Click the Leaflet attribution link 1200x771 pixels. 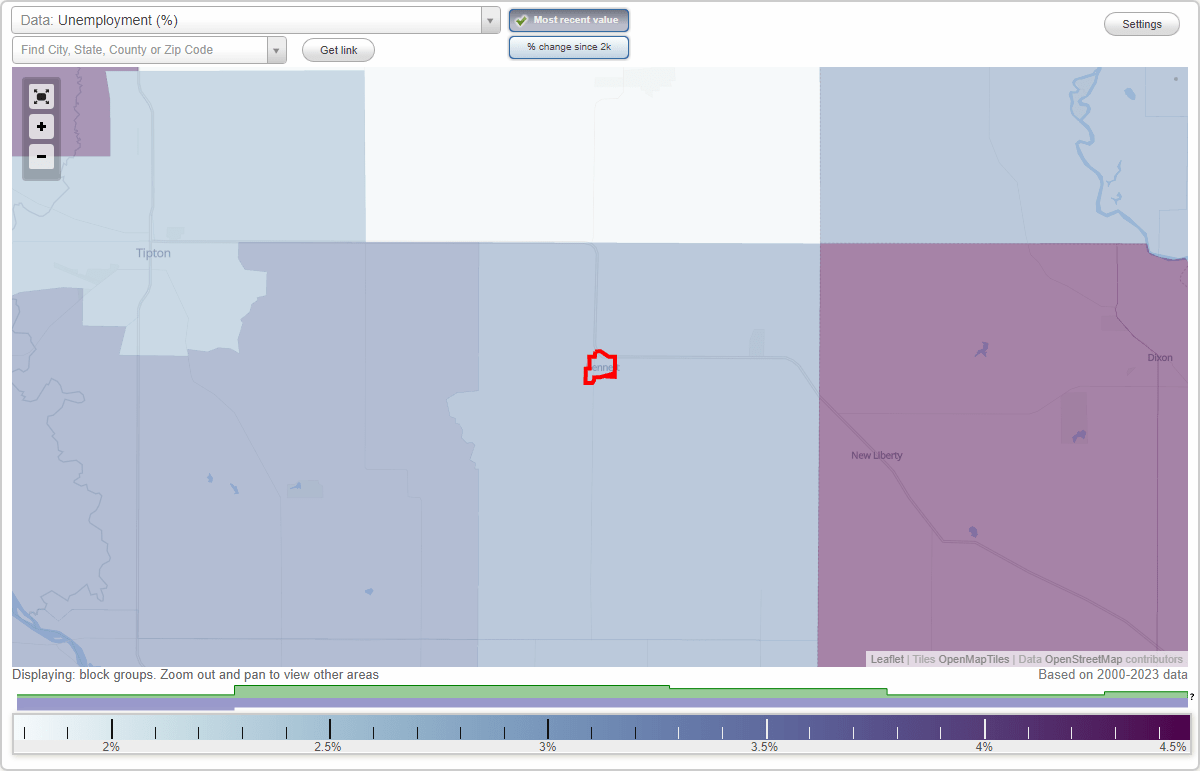(886, 659)
